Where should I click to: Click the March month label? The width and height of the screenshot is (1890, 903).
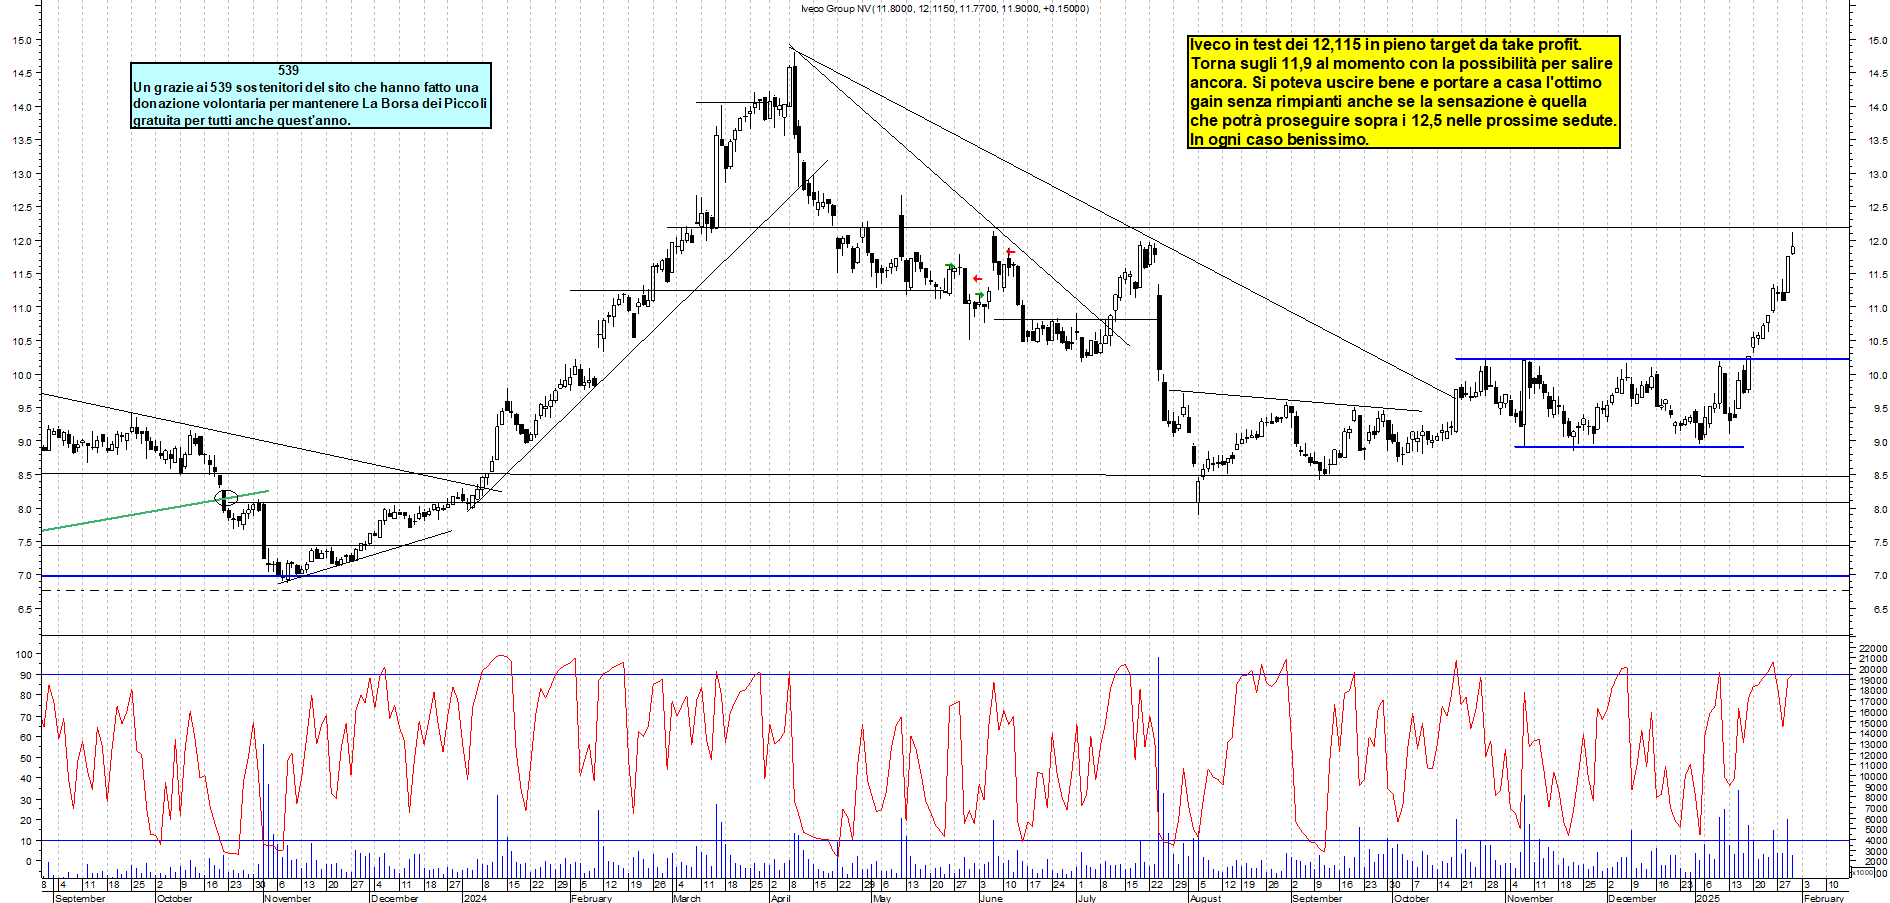pyautogui.click(x=687, y=898)
